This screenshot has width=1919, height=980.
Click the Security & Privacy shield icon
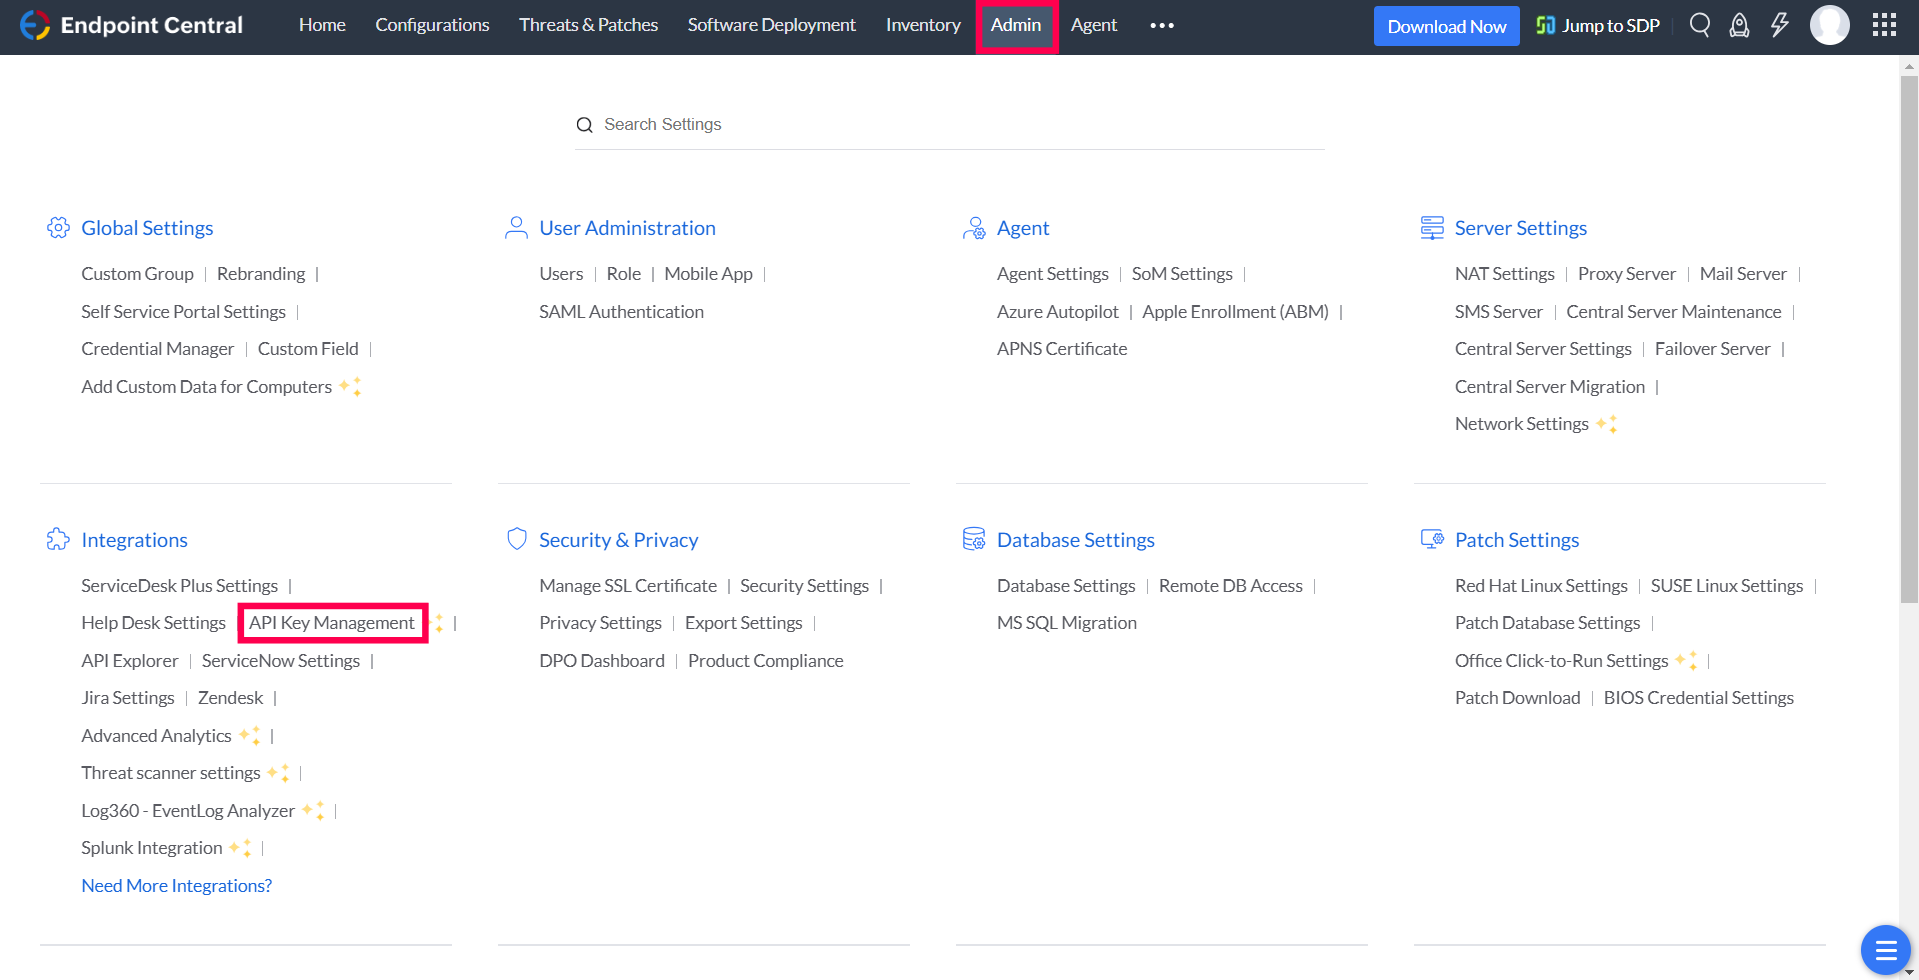(x=516, y=540)
